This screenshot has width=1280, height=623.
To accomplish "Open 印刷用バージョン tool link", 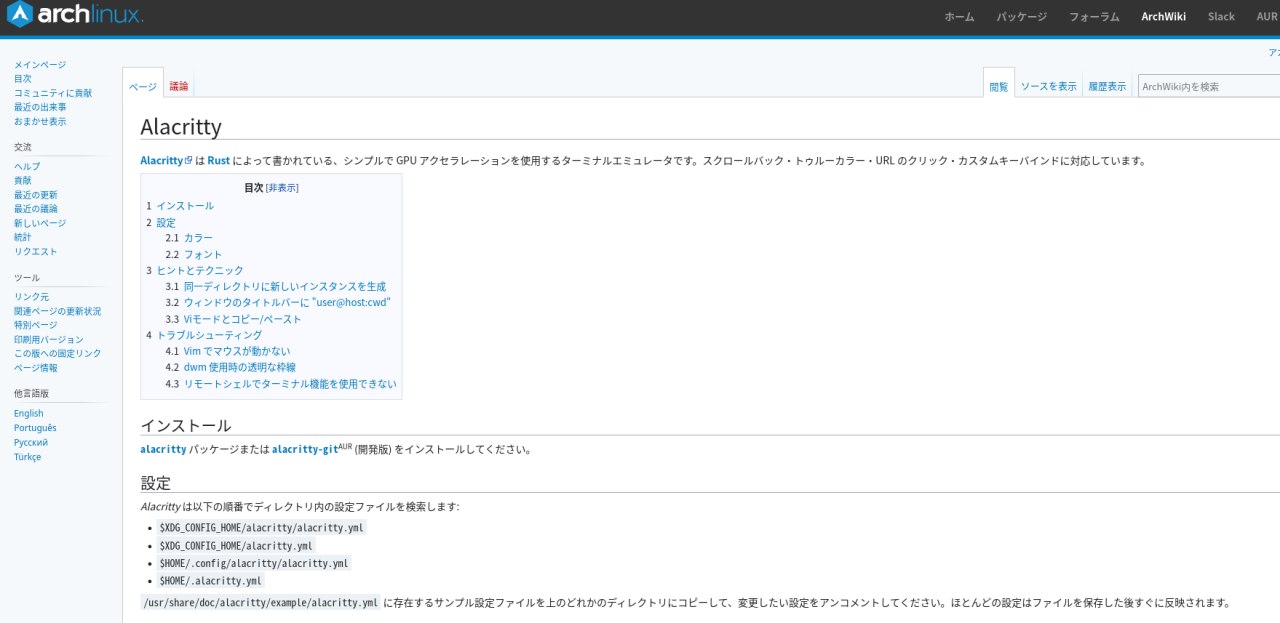I will [49, 339].
